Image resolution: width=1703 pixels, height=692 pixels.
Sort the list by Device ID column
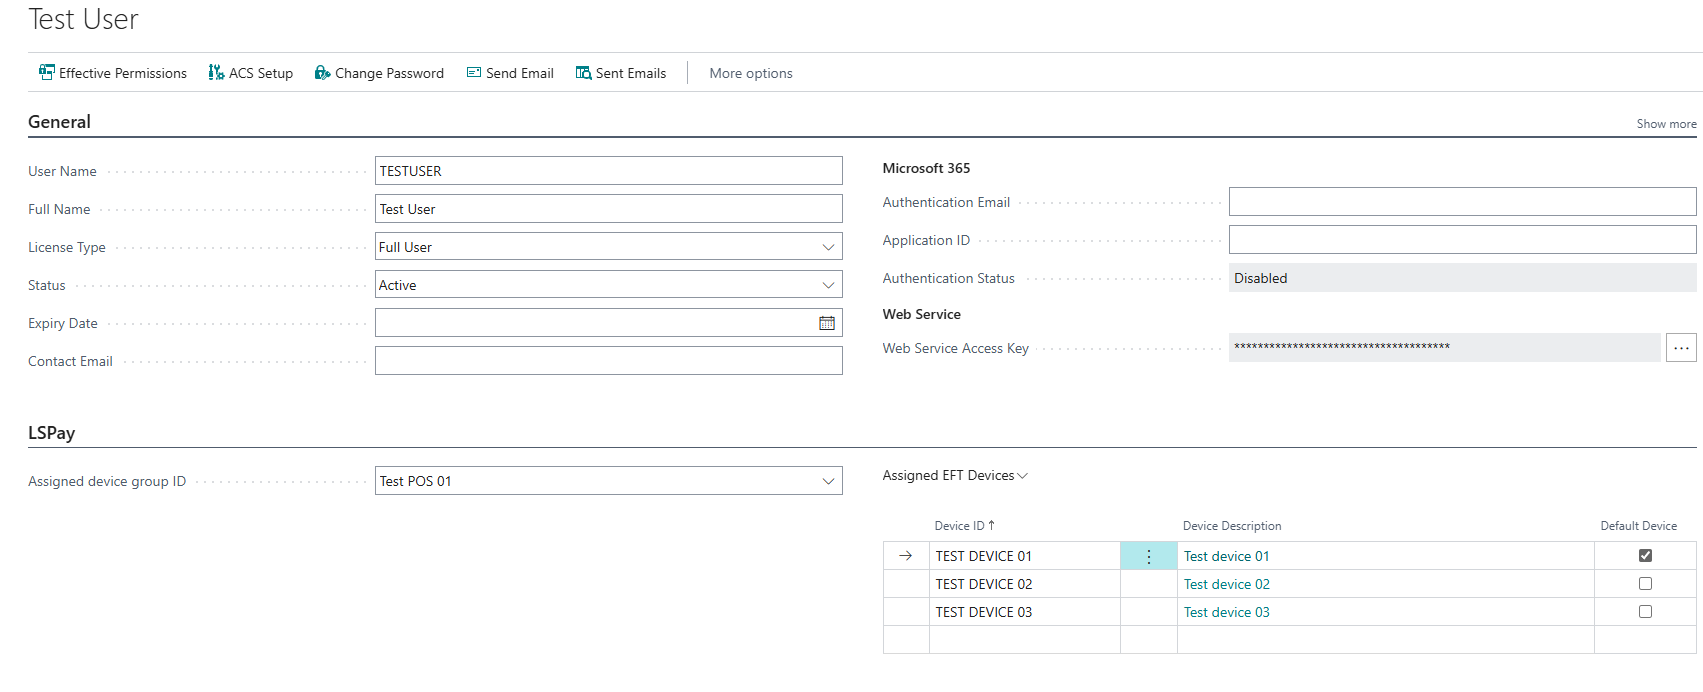(x=959, y=526)
